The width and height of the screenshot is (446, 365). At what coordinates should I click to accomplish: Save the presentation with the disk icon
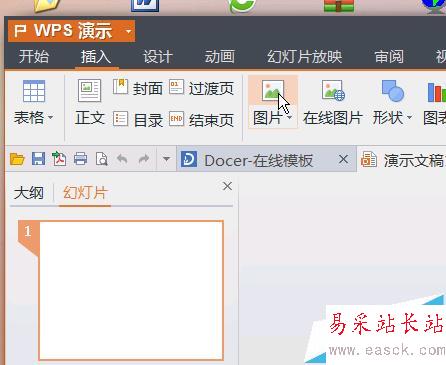pos(38,159)
